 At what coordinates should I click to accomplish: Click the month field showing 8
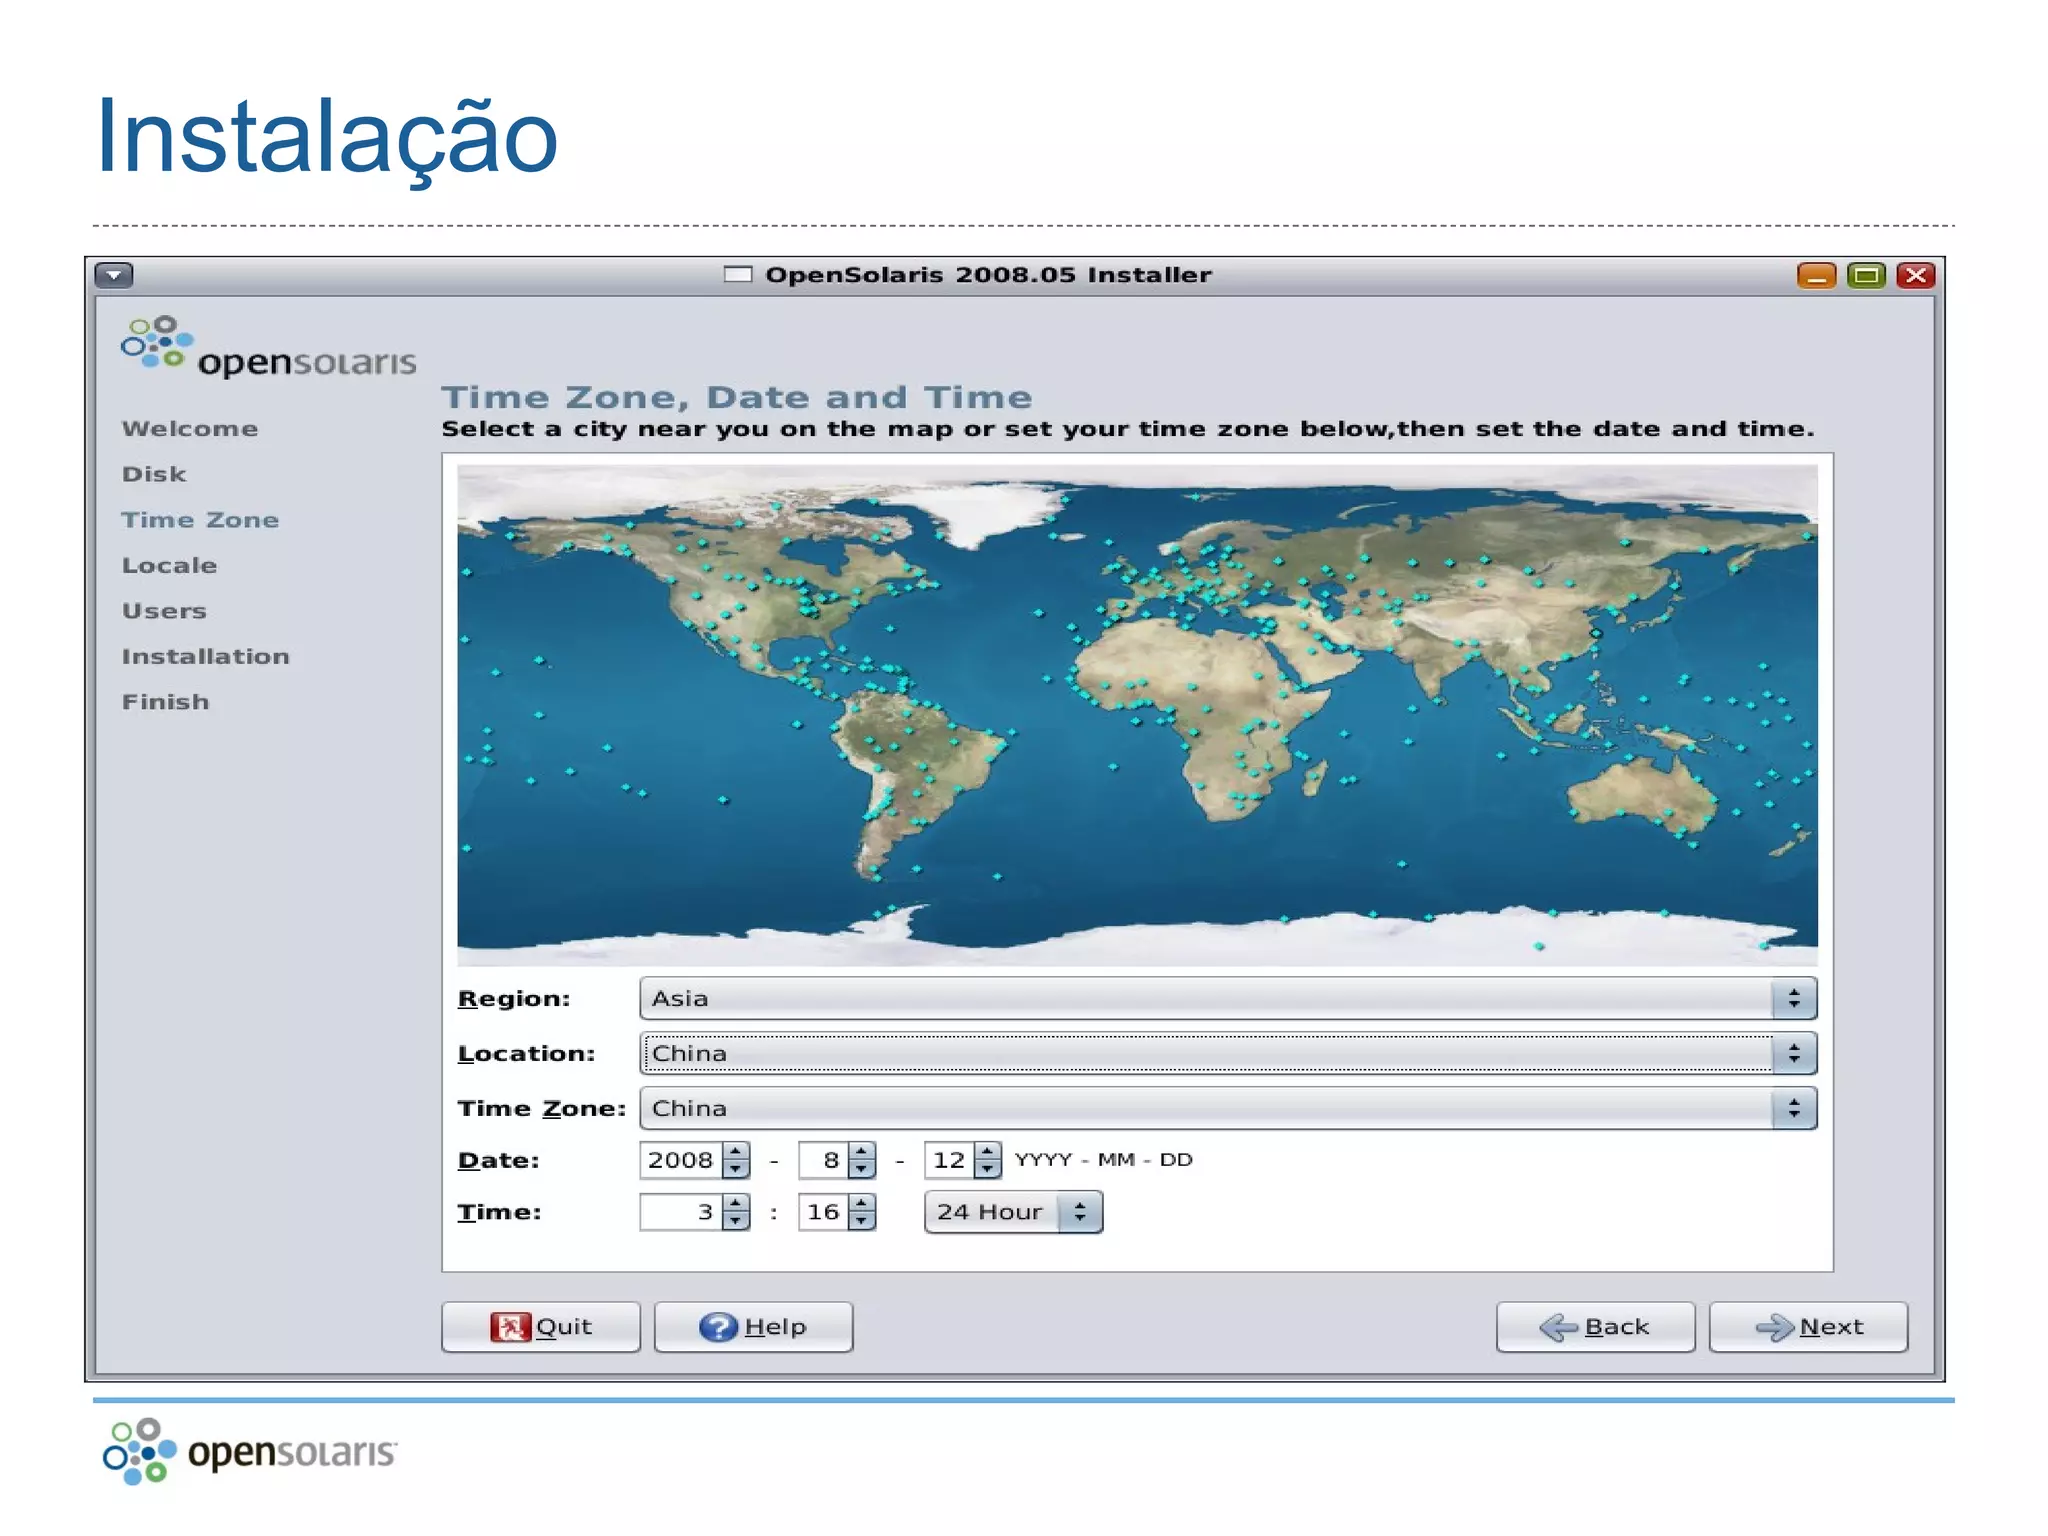pos(823,1160)
